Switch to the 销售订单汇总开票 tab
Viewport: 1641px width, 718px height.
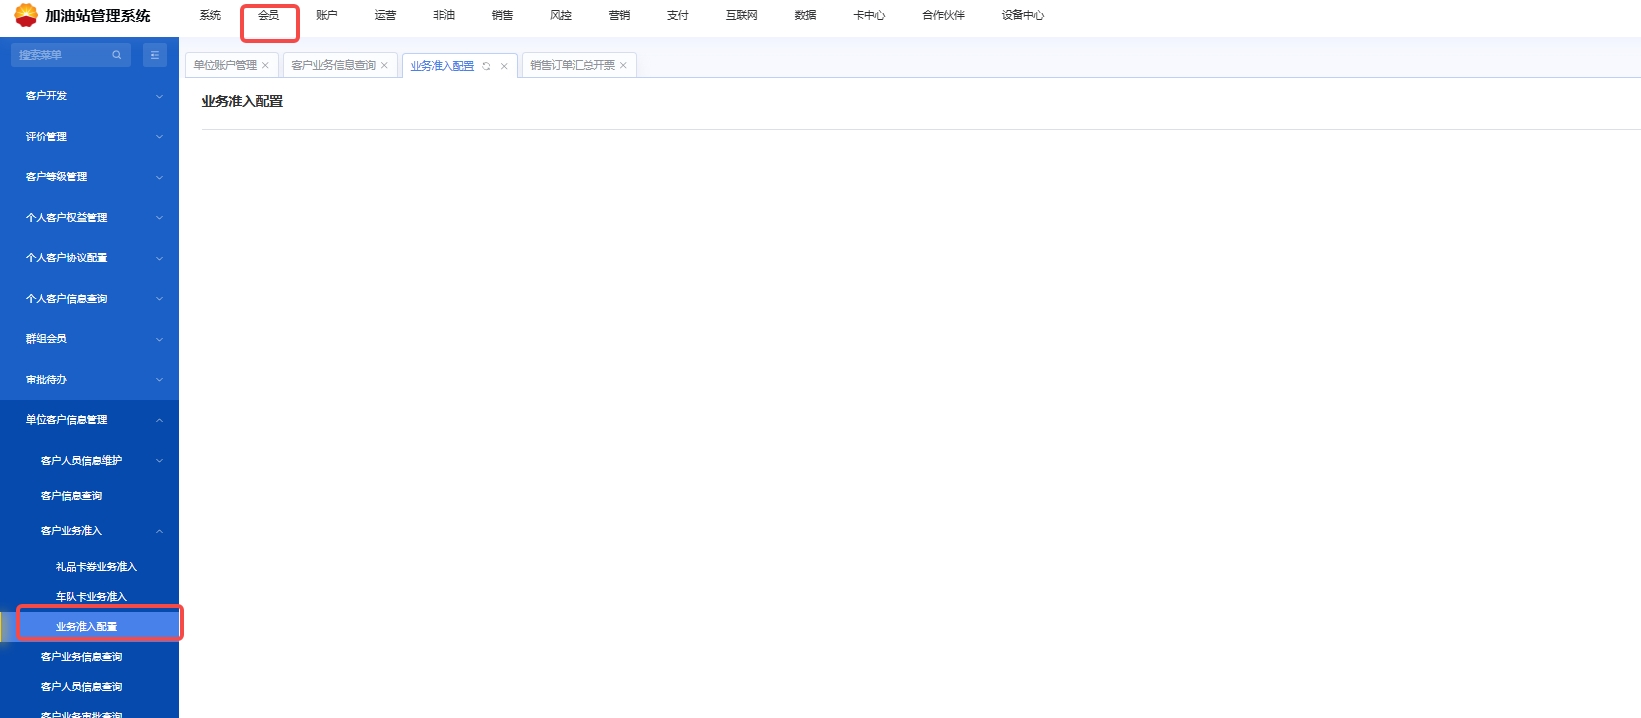point(572,66)
